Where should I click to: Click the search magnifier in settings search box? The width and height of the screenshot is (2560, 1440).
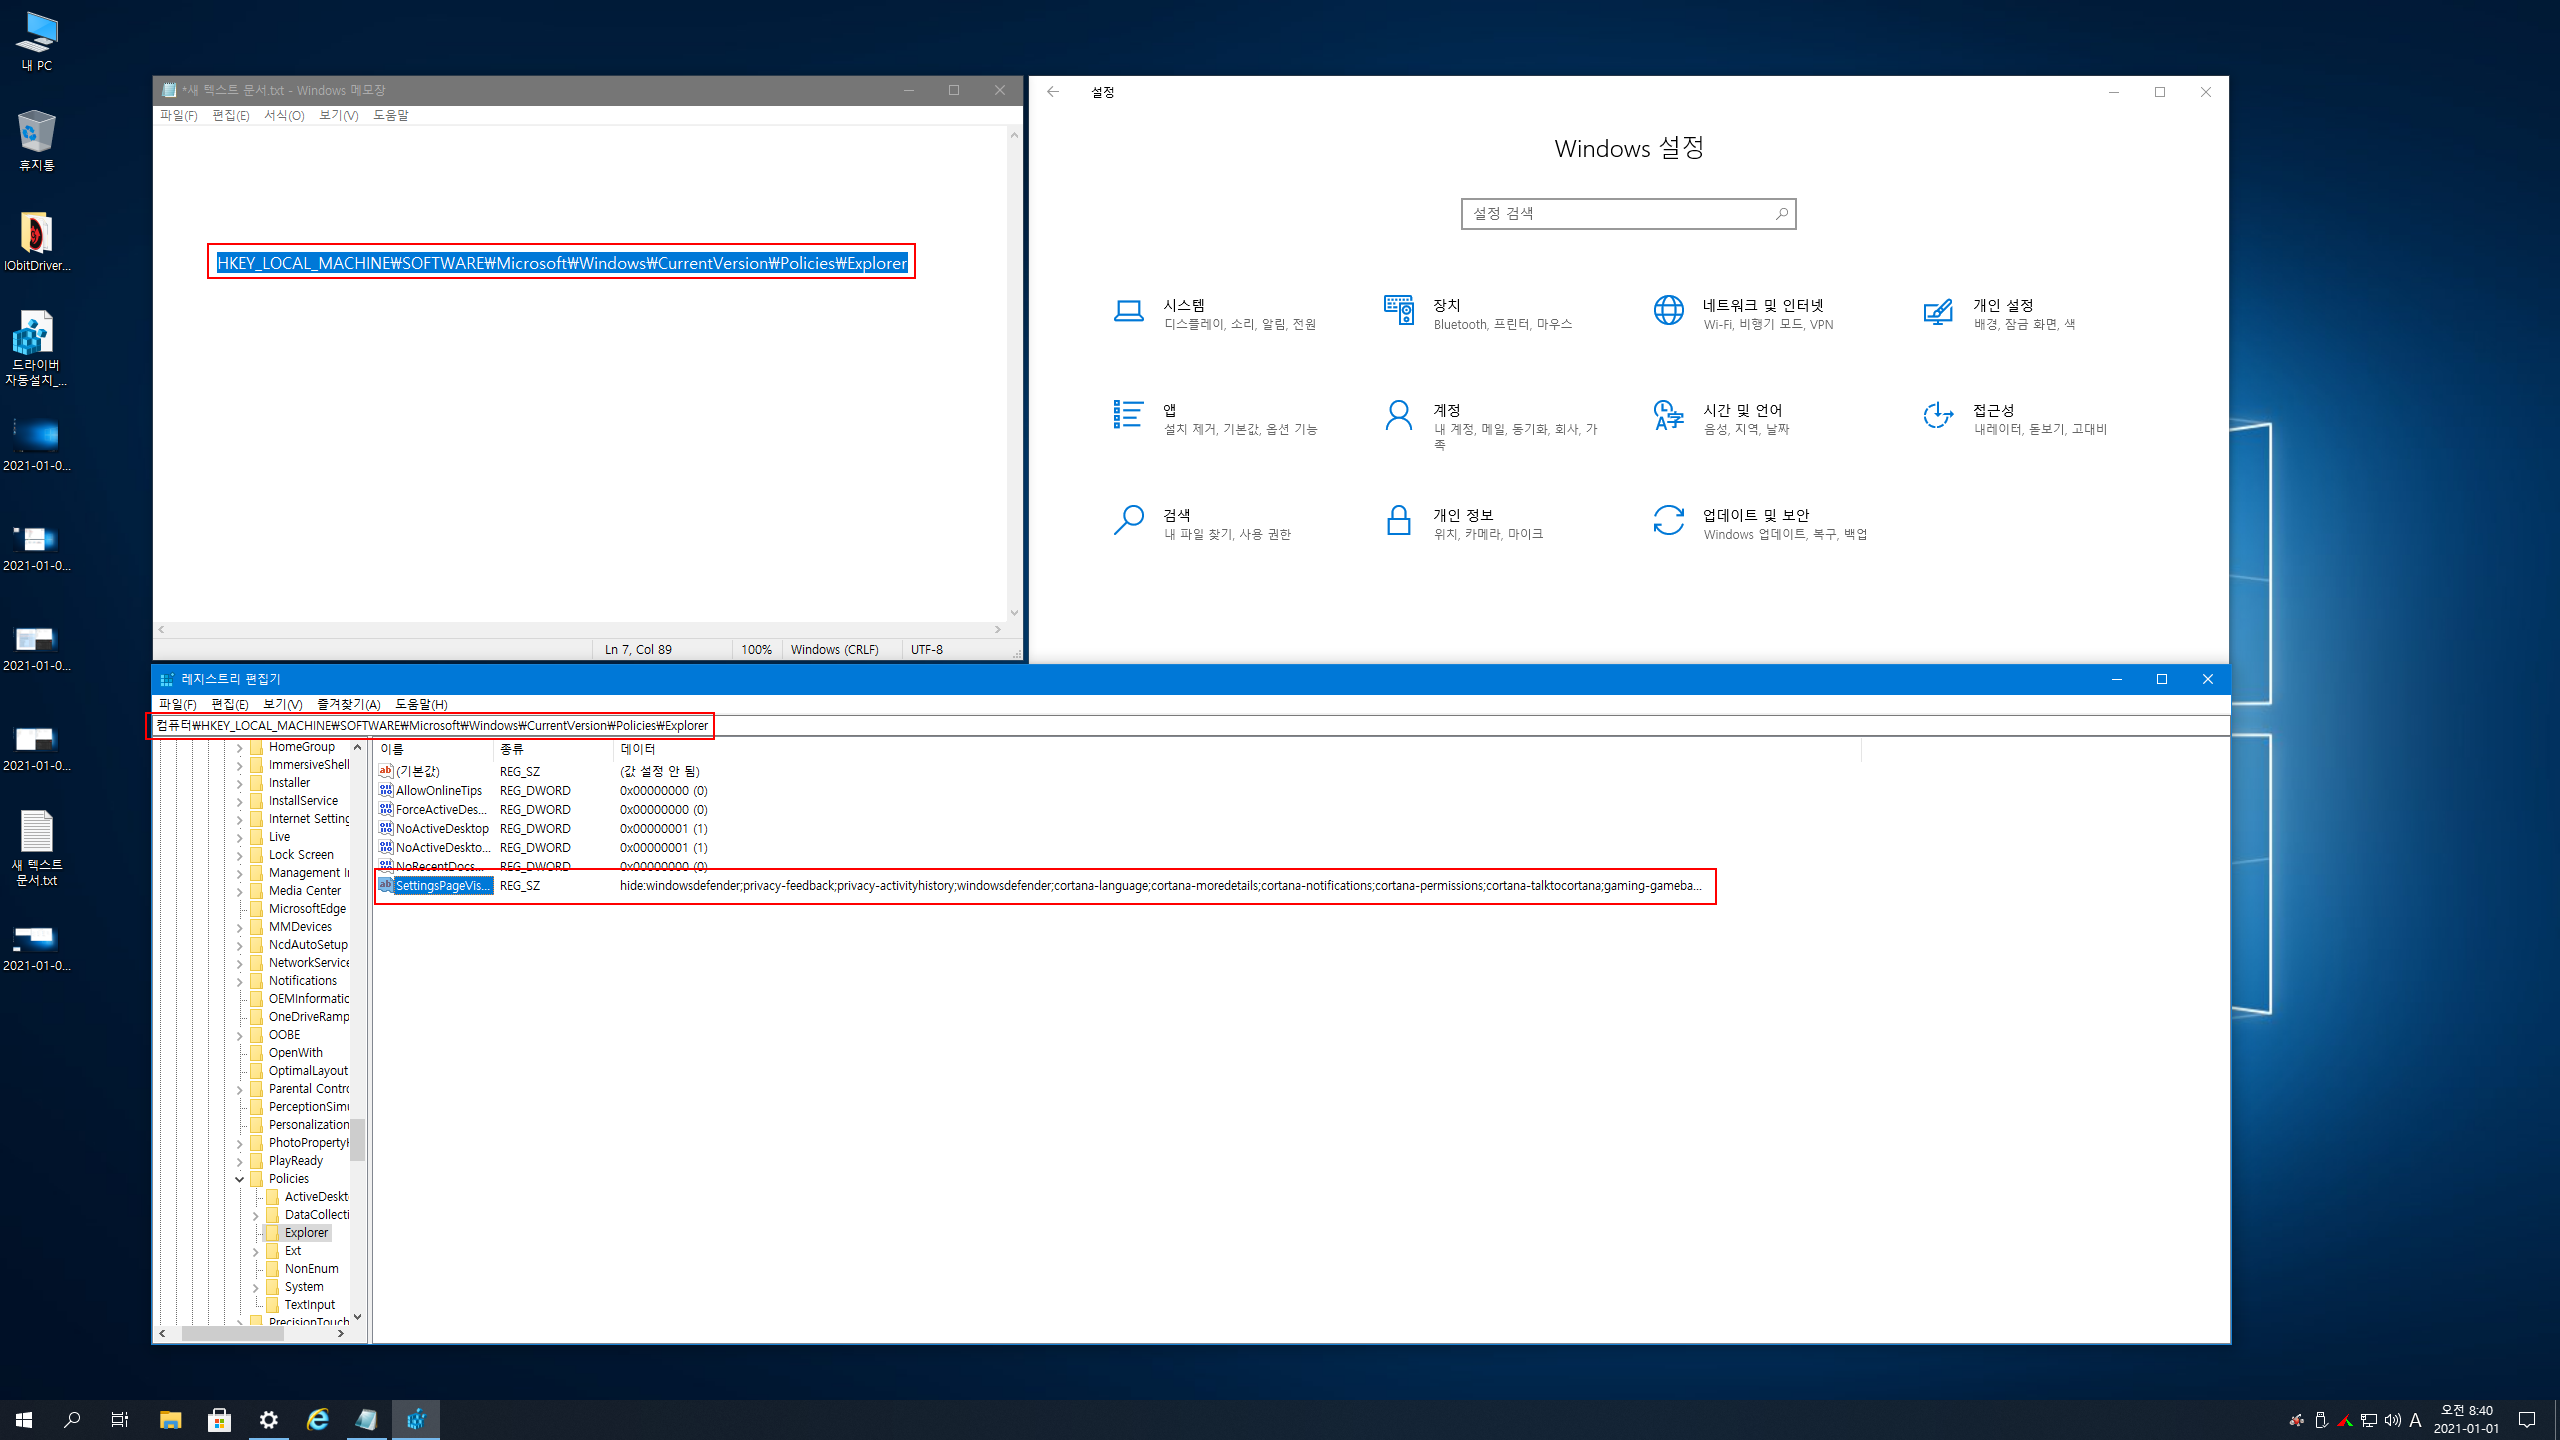1781,213
